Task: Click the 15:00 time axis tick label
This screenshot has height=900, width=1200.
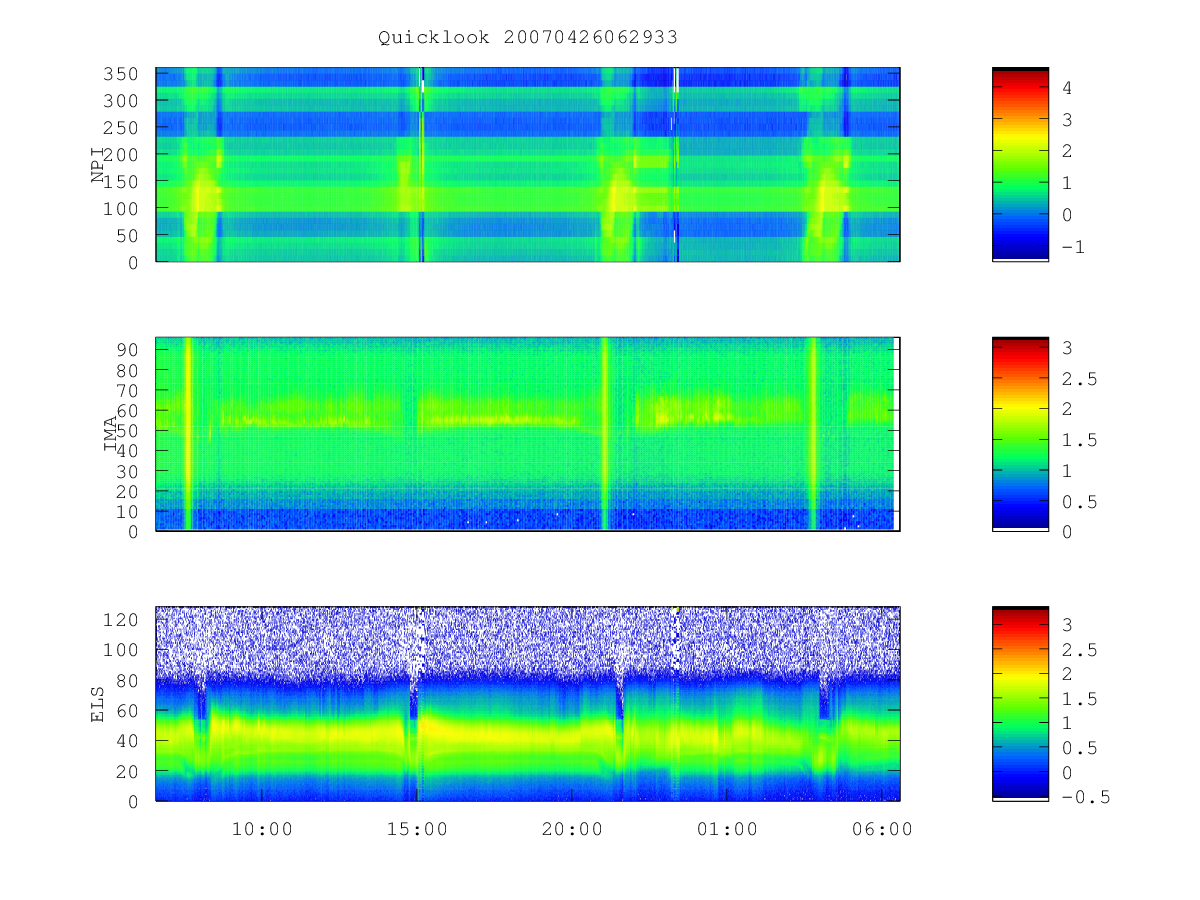Action: pyautogui.click(x=417, y=829)
